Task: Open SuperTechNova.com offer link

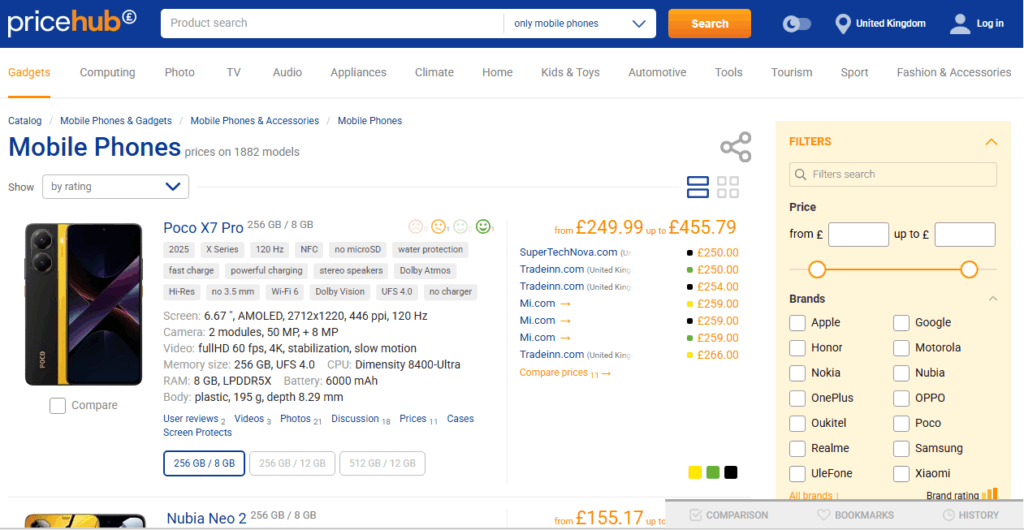Action: [x=568, y=252]
